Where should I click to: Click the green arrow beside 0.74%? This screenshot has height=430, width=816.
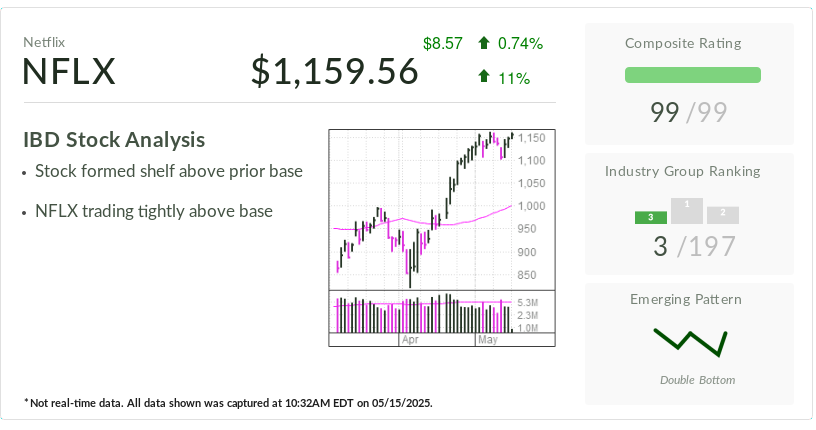[484, 43]
